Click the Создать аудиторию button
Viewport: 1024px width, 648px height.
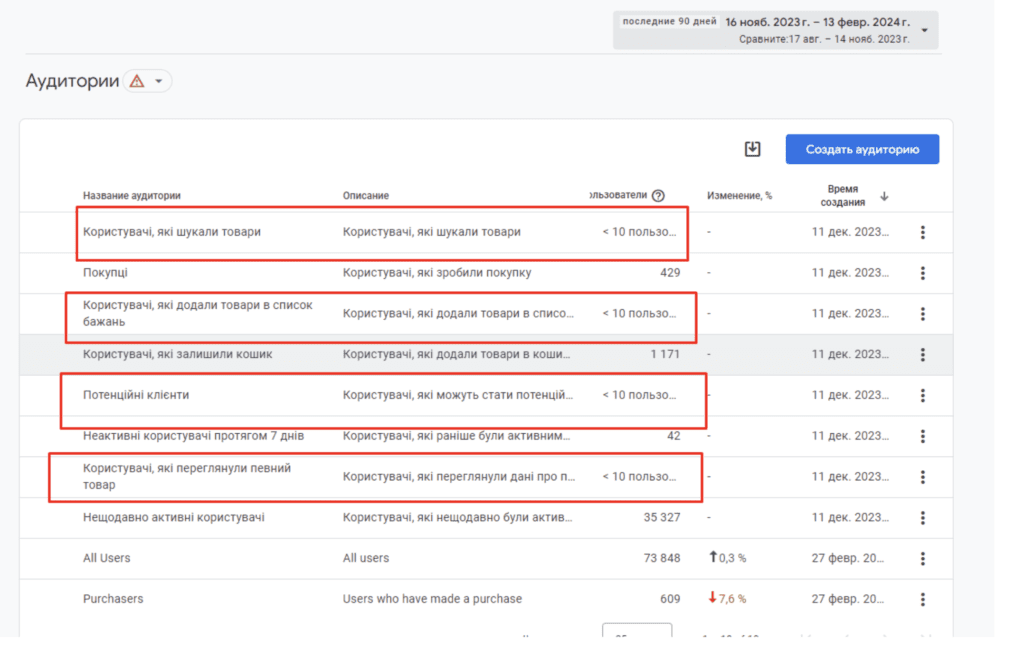(862, 149)
